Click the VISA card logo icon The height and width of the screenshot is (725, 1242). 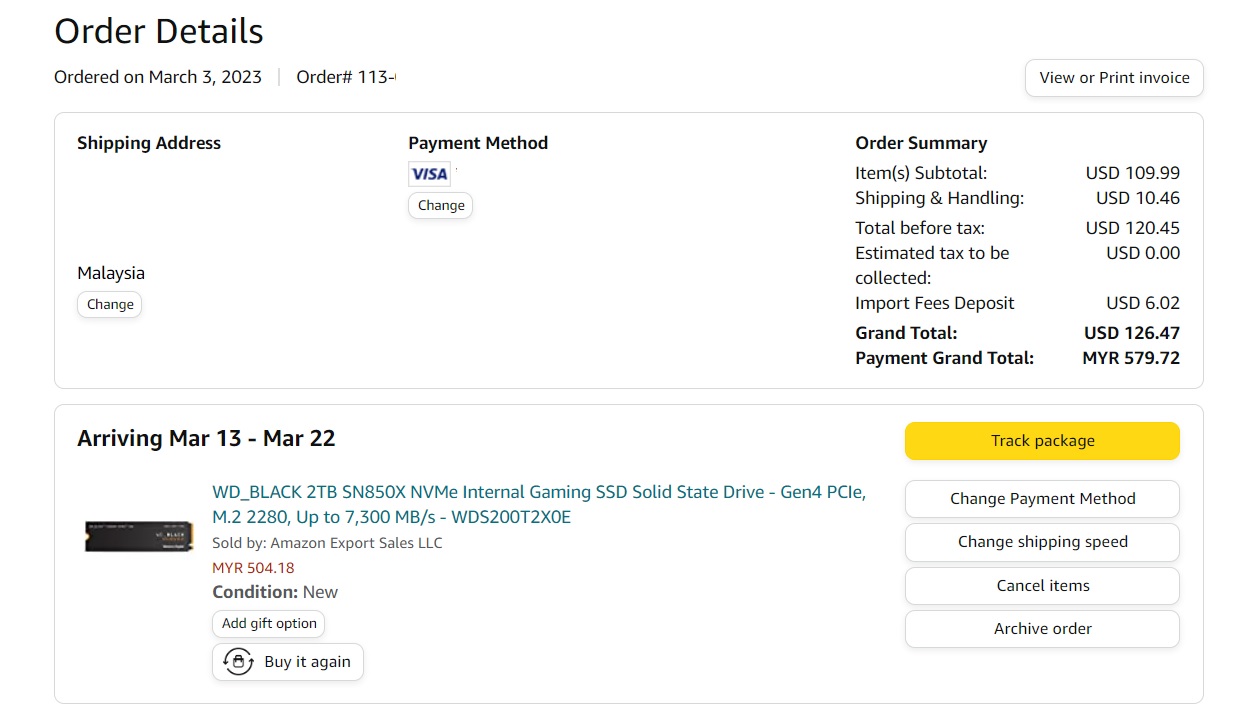click(430, 173)
